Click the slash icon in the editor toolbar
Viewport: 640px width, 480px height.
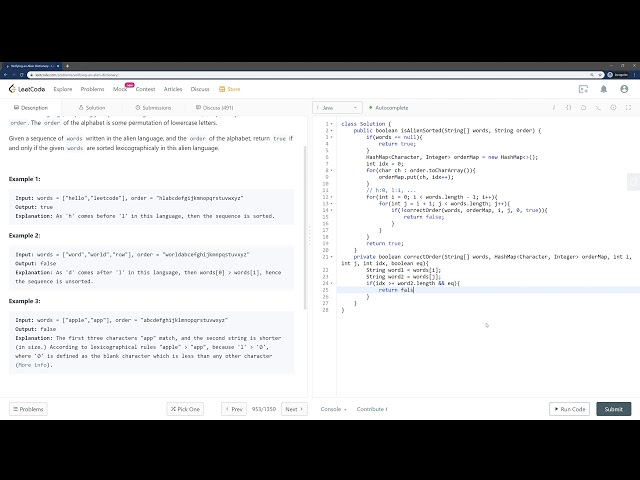tap(554, 108)
